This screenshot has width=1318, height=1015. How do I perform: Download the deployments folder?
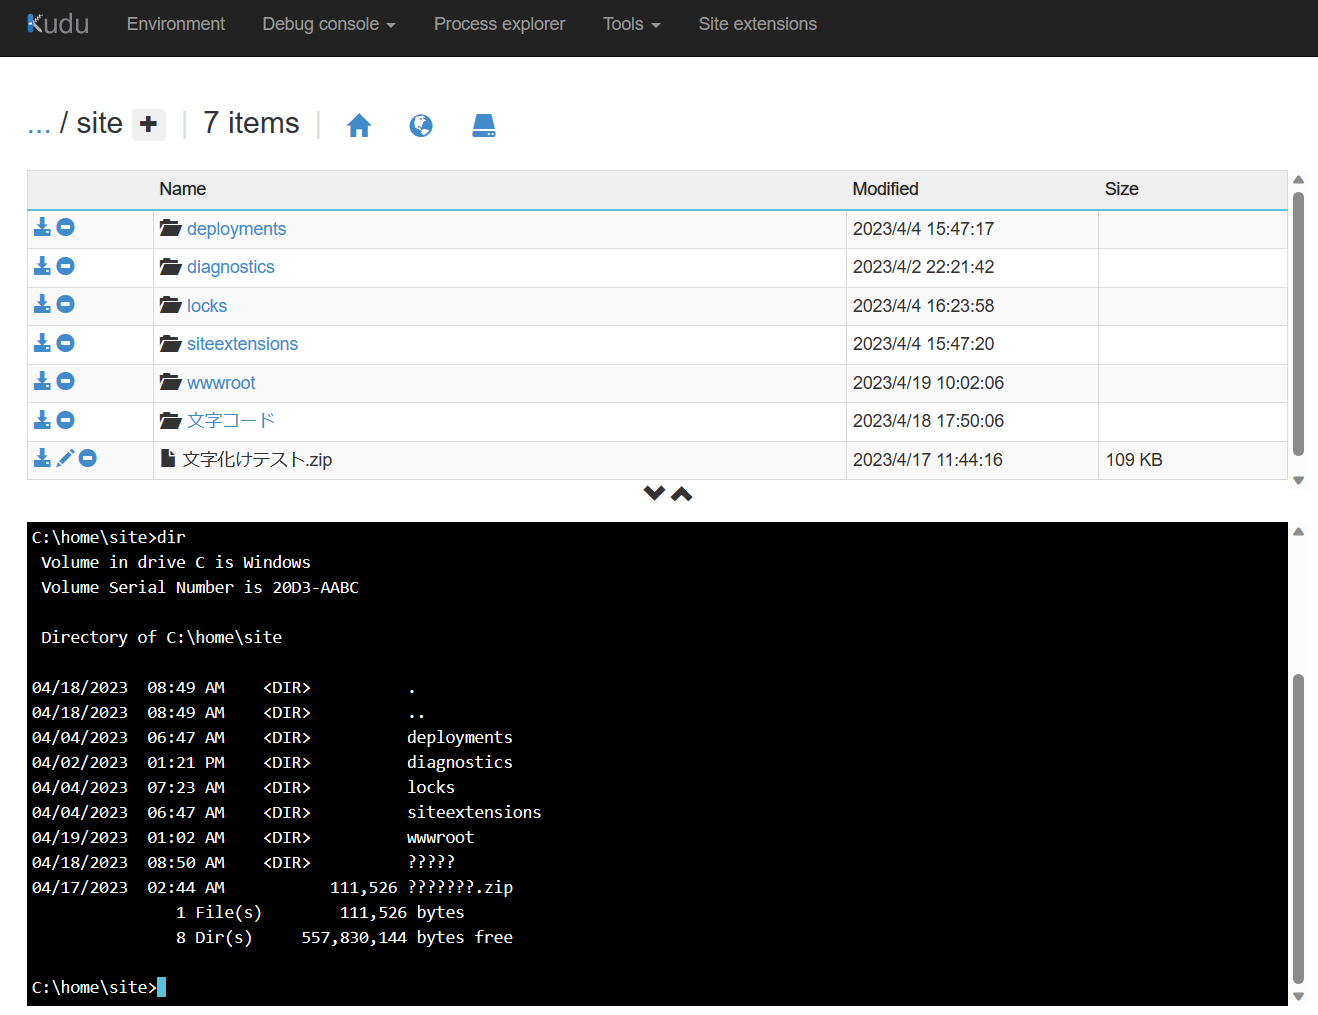pyautogui.click(x=42, y=227)
